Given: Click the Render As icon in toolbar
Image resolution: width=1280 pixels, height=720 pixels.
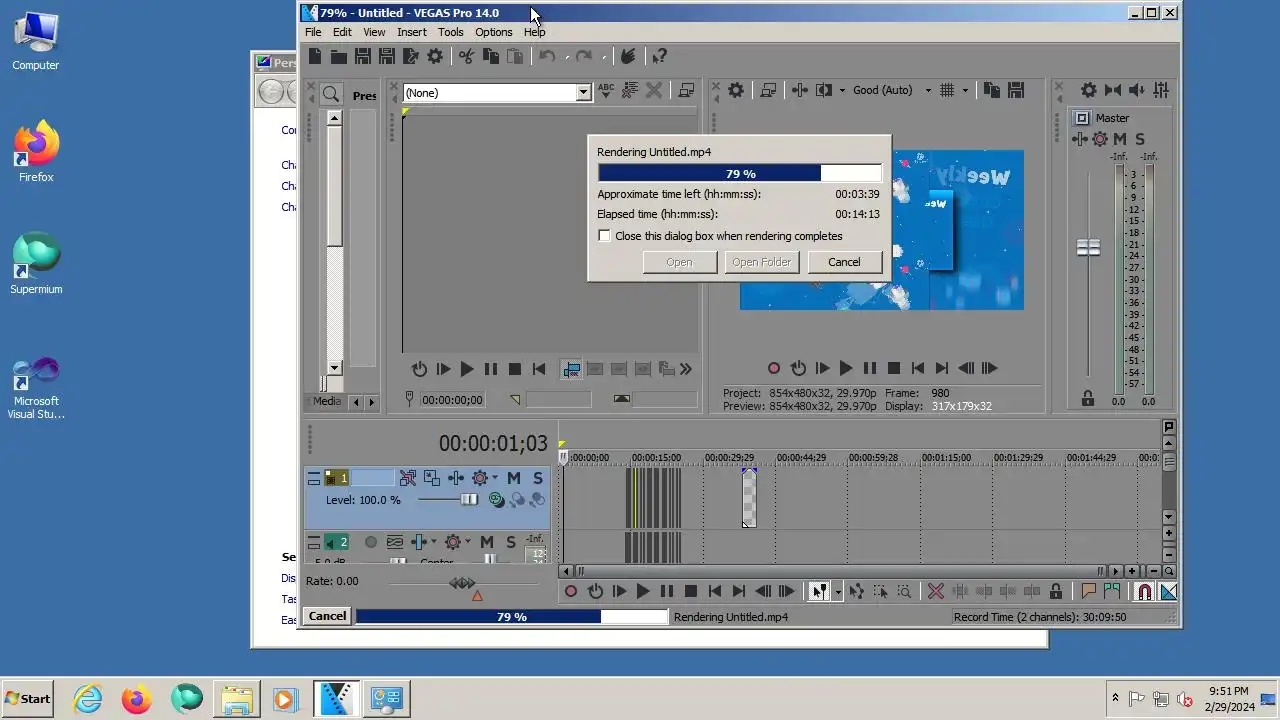Looking at the screenshot, I should pyautogui.click(x=411, y=57).
